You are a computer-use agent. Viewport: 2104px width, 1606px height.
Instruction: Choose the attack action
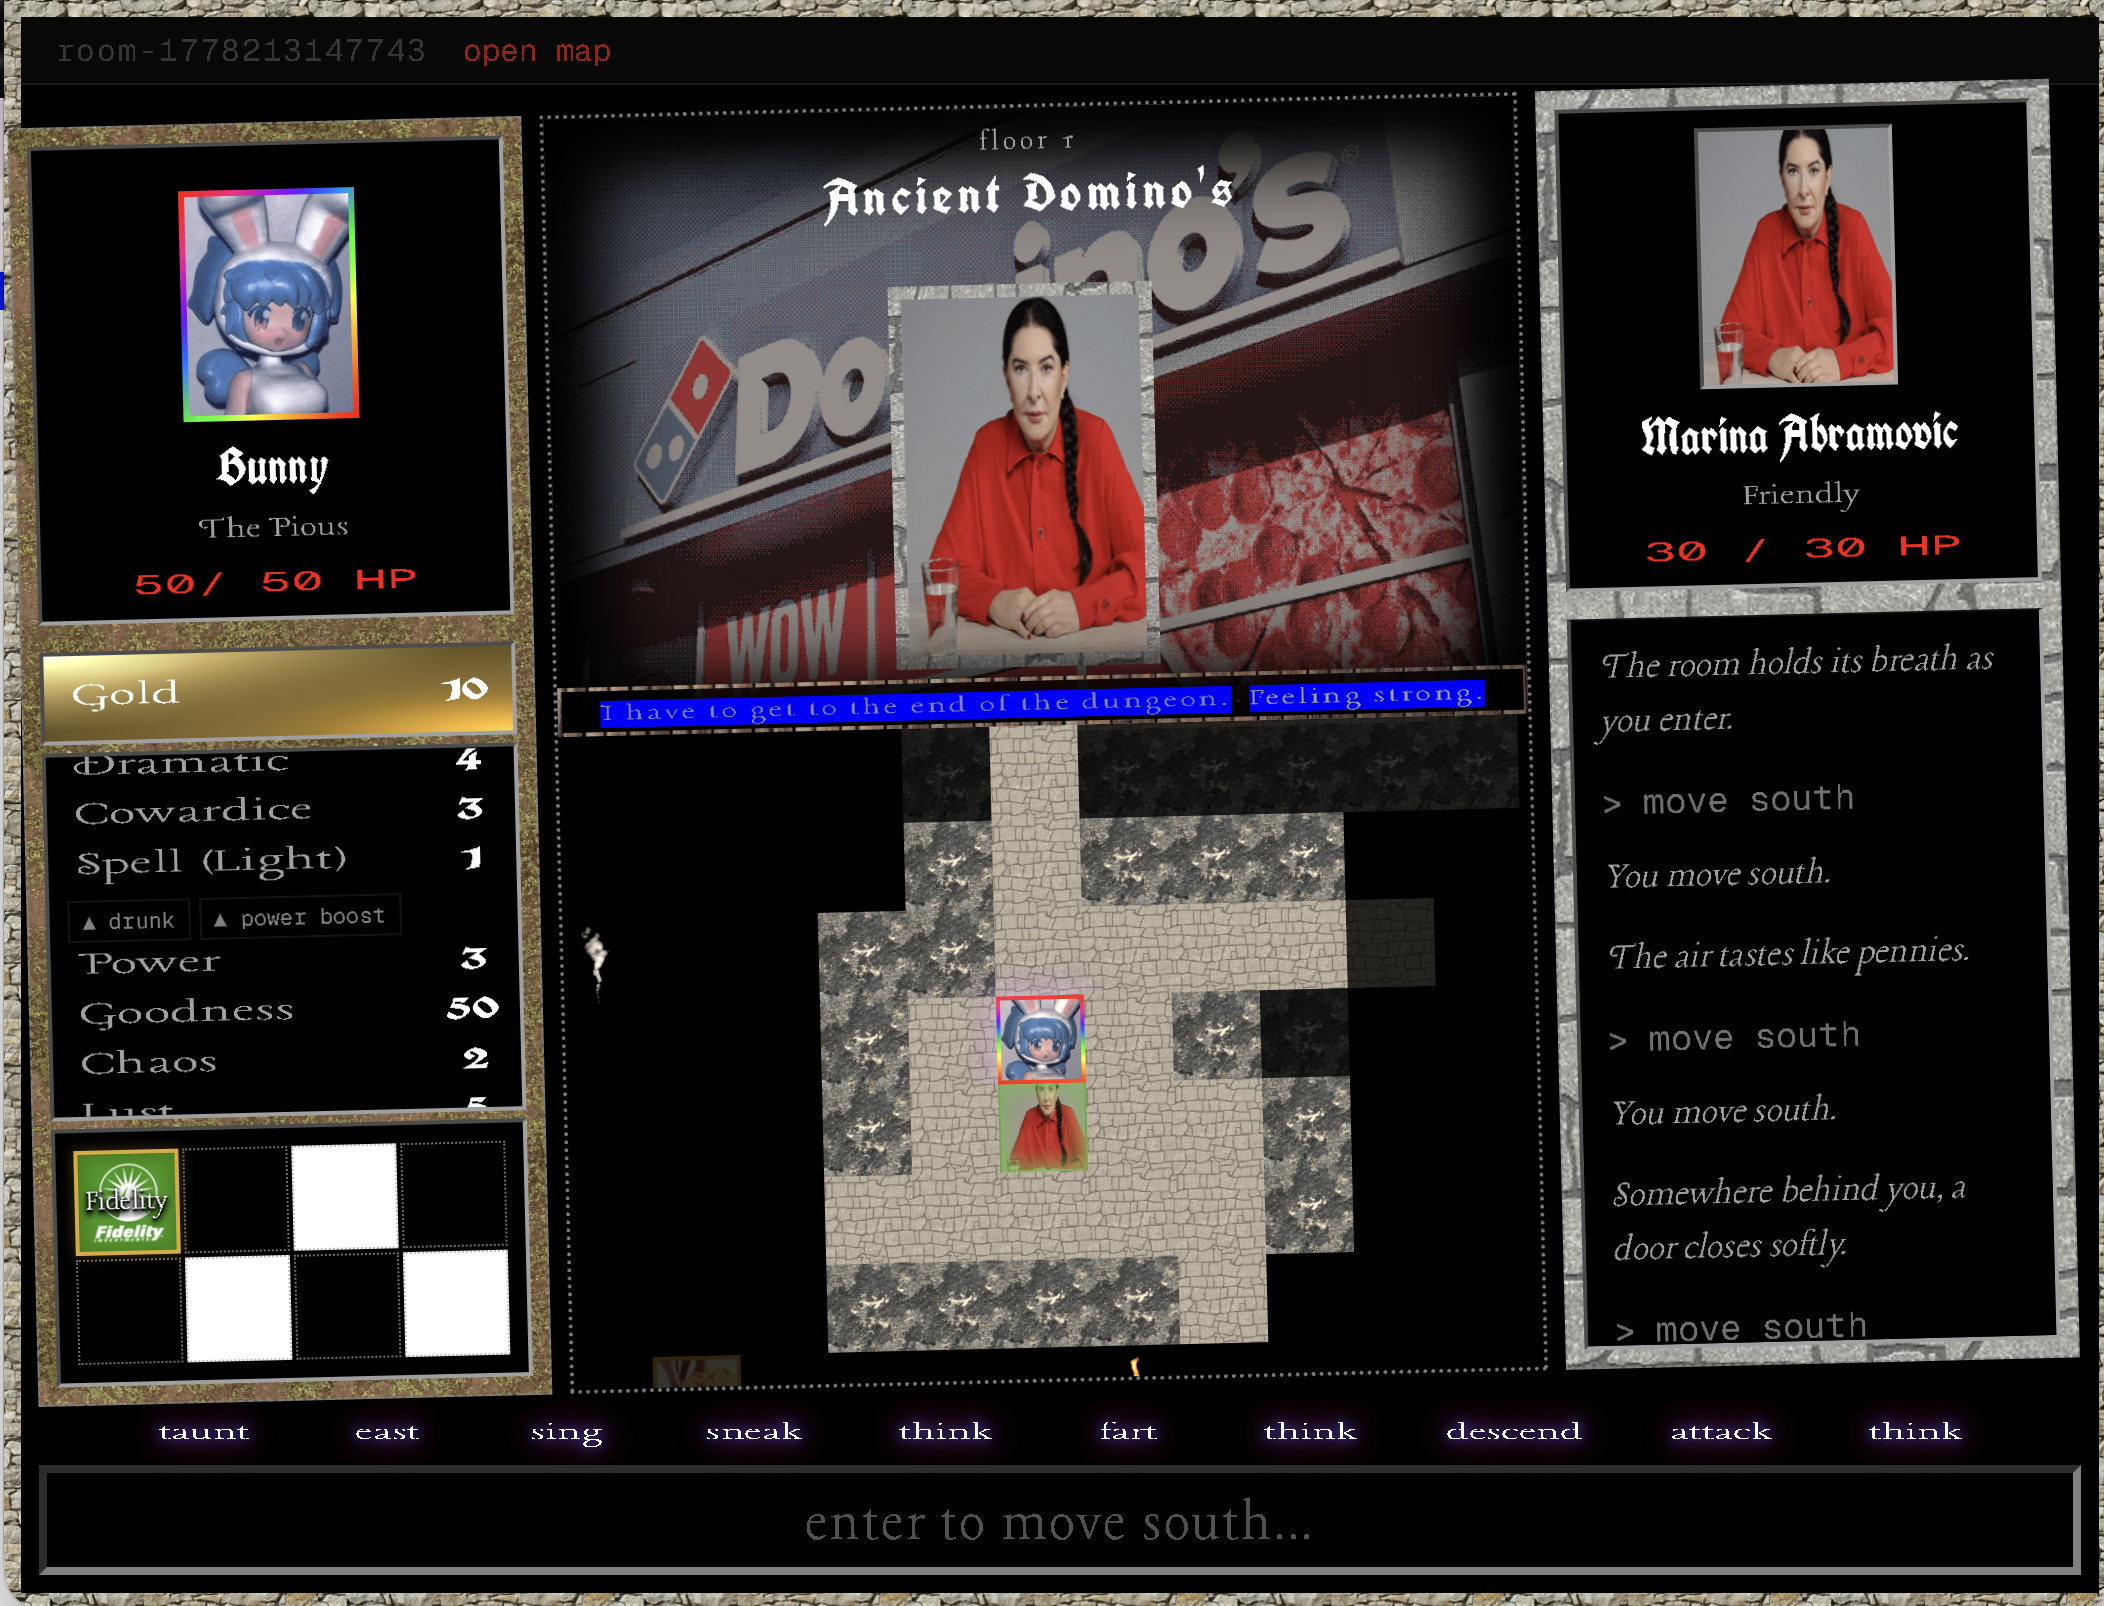[x=1721, y=1431]
